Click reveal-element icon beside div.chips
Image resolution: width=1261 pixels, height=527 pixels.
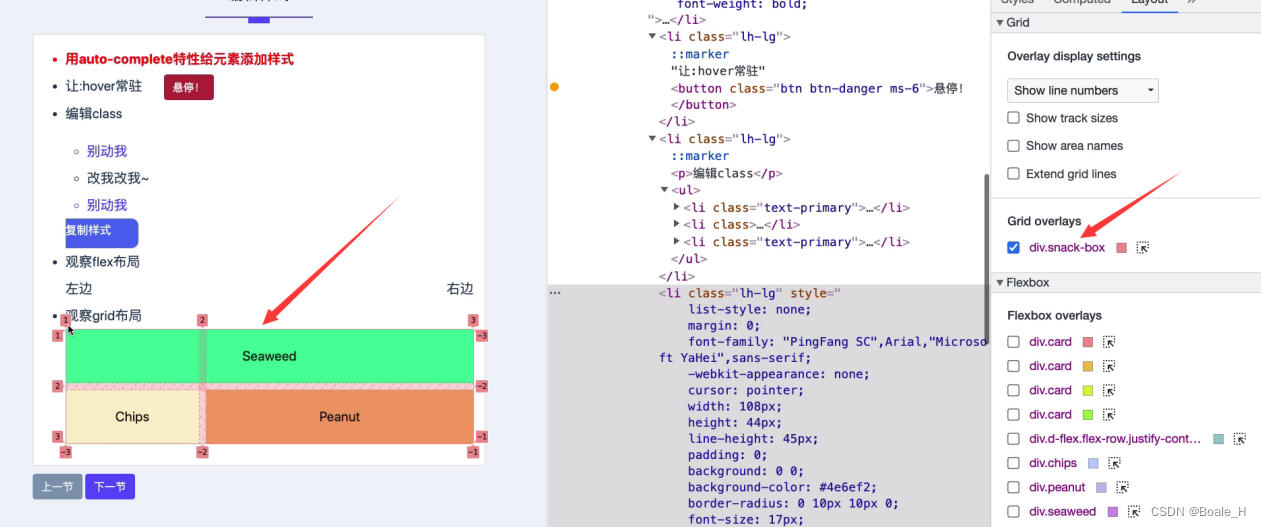pos(1114,463)
